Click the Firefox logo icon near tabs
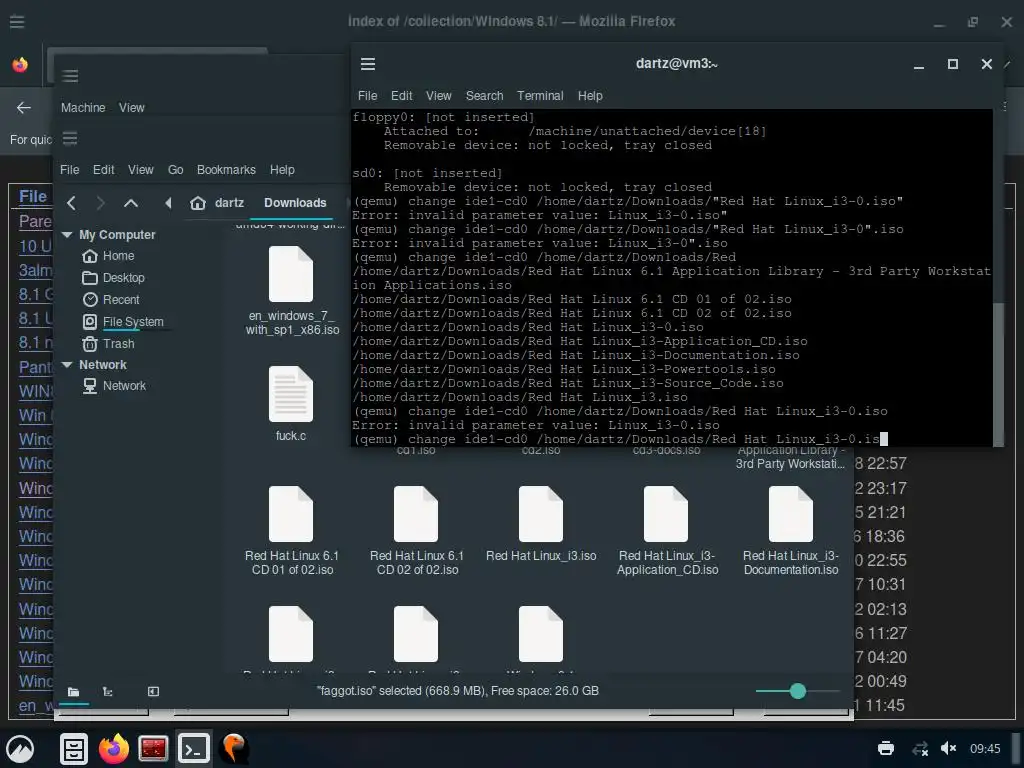Viewport: 1024px width, 768px height. (x=20, y=65)
